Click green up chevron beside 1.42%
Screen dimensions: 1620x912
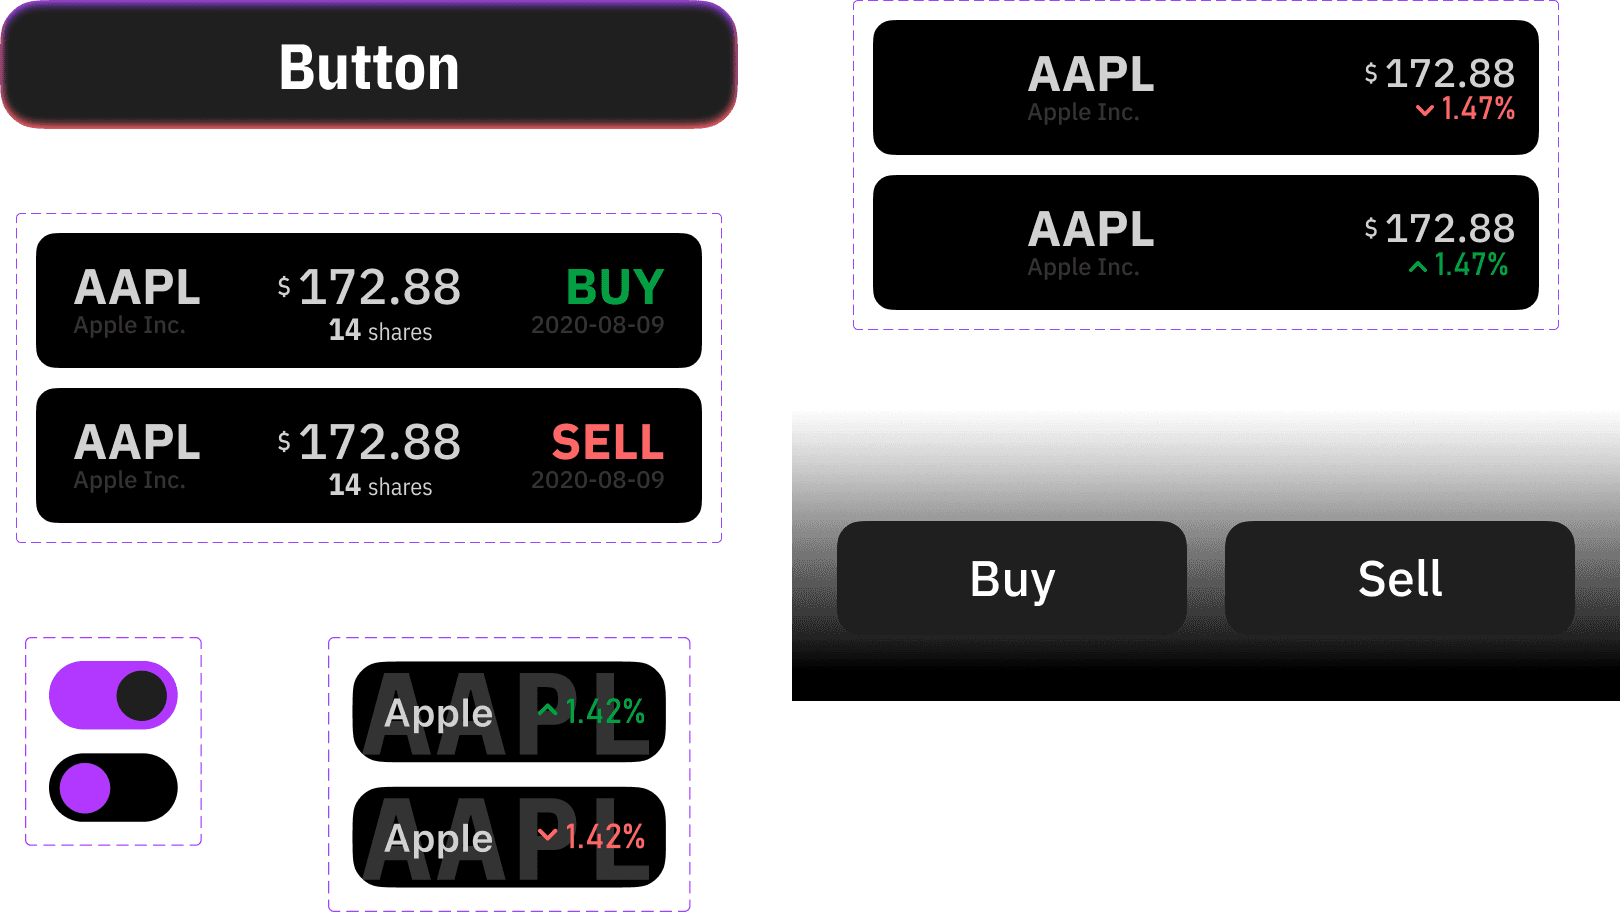[x=547, y=710]
